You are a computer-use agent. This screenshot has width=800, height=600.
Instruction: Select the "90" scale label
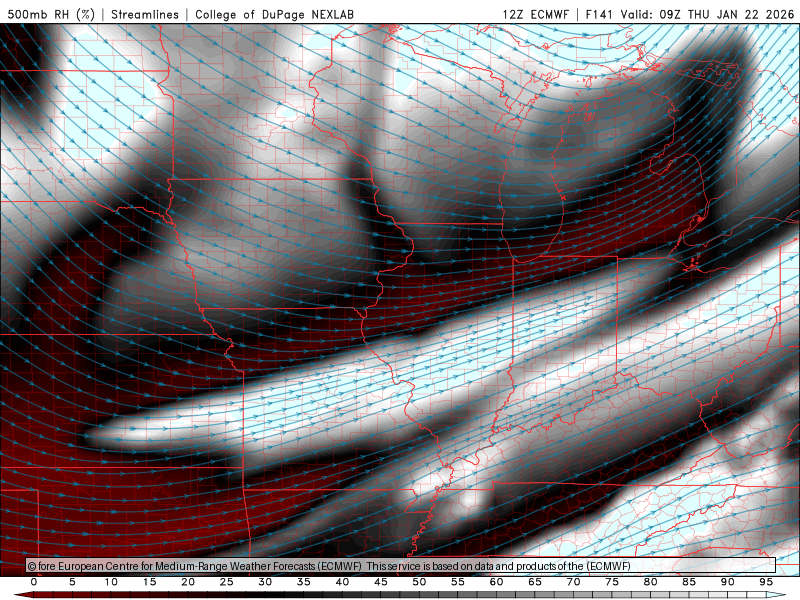click(x=727, y=582)
